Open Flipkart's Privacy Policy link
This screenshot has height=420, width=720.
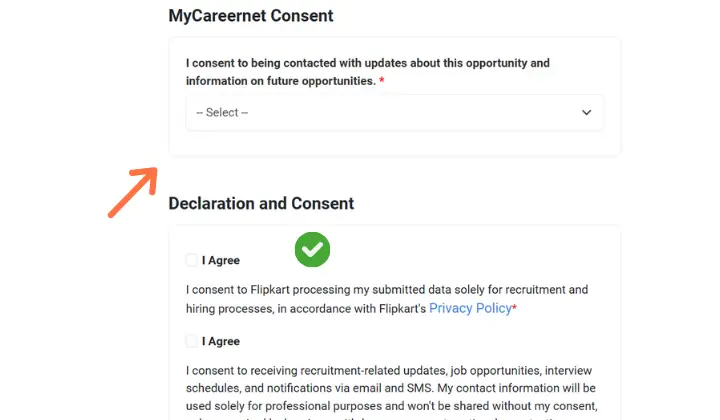click(x=470, y=308)
